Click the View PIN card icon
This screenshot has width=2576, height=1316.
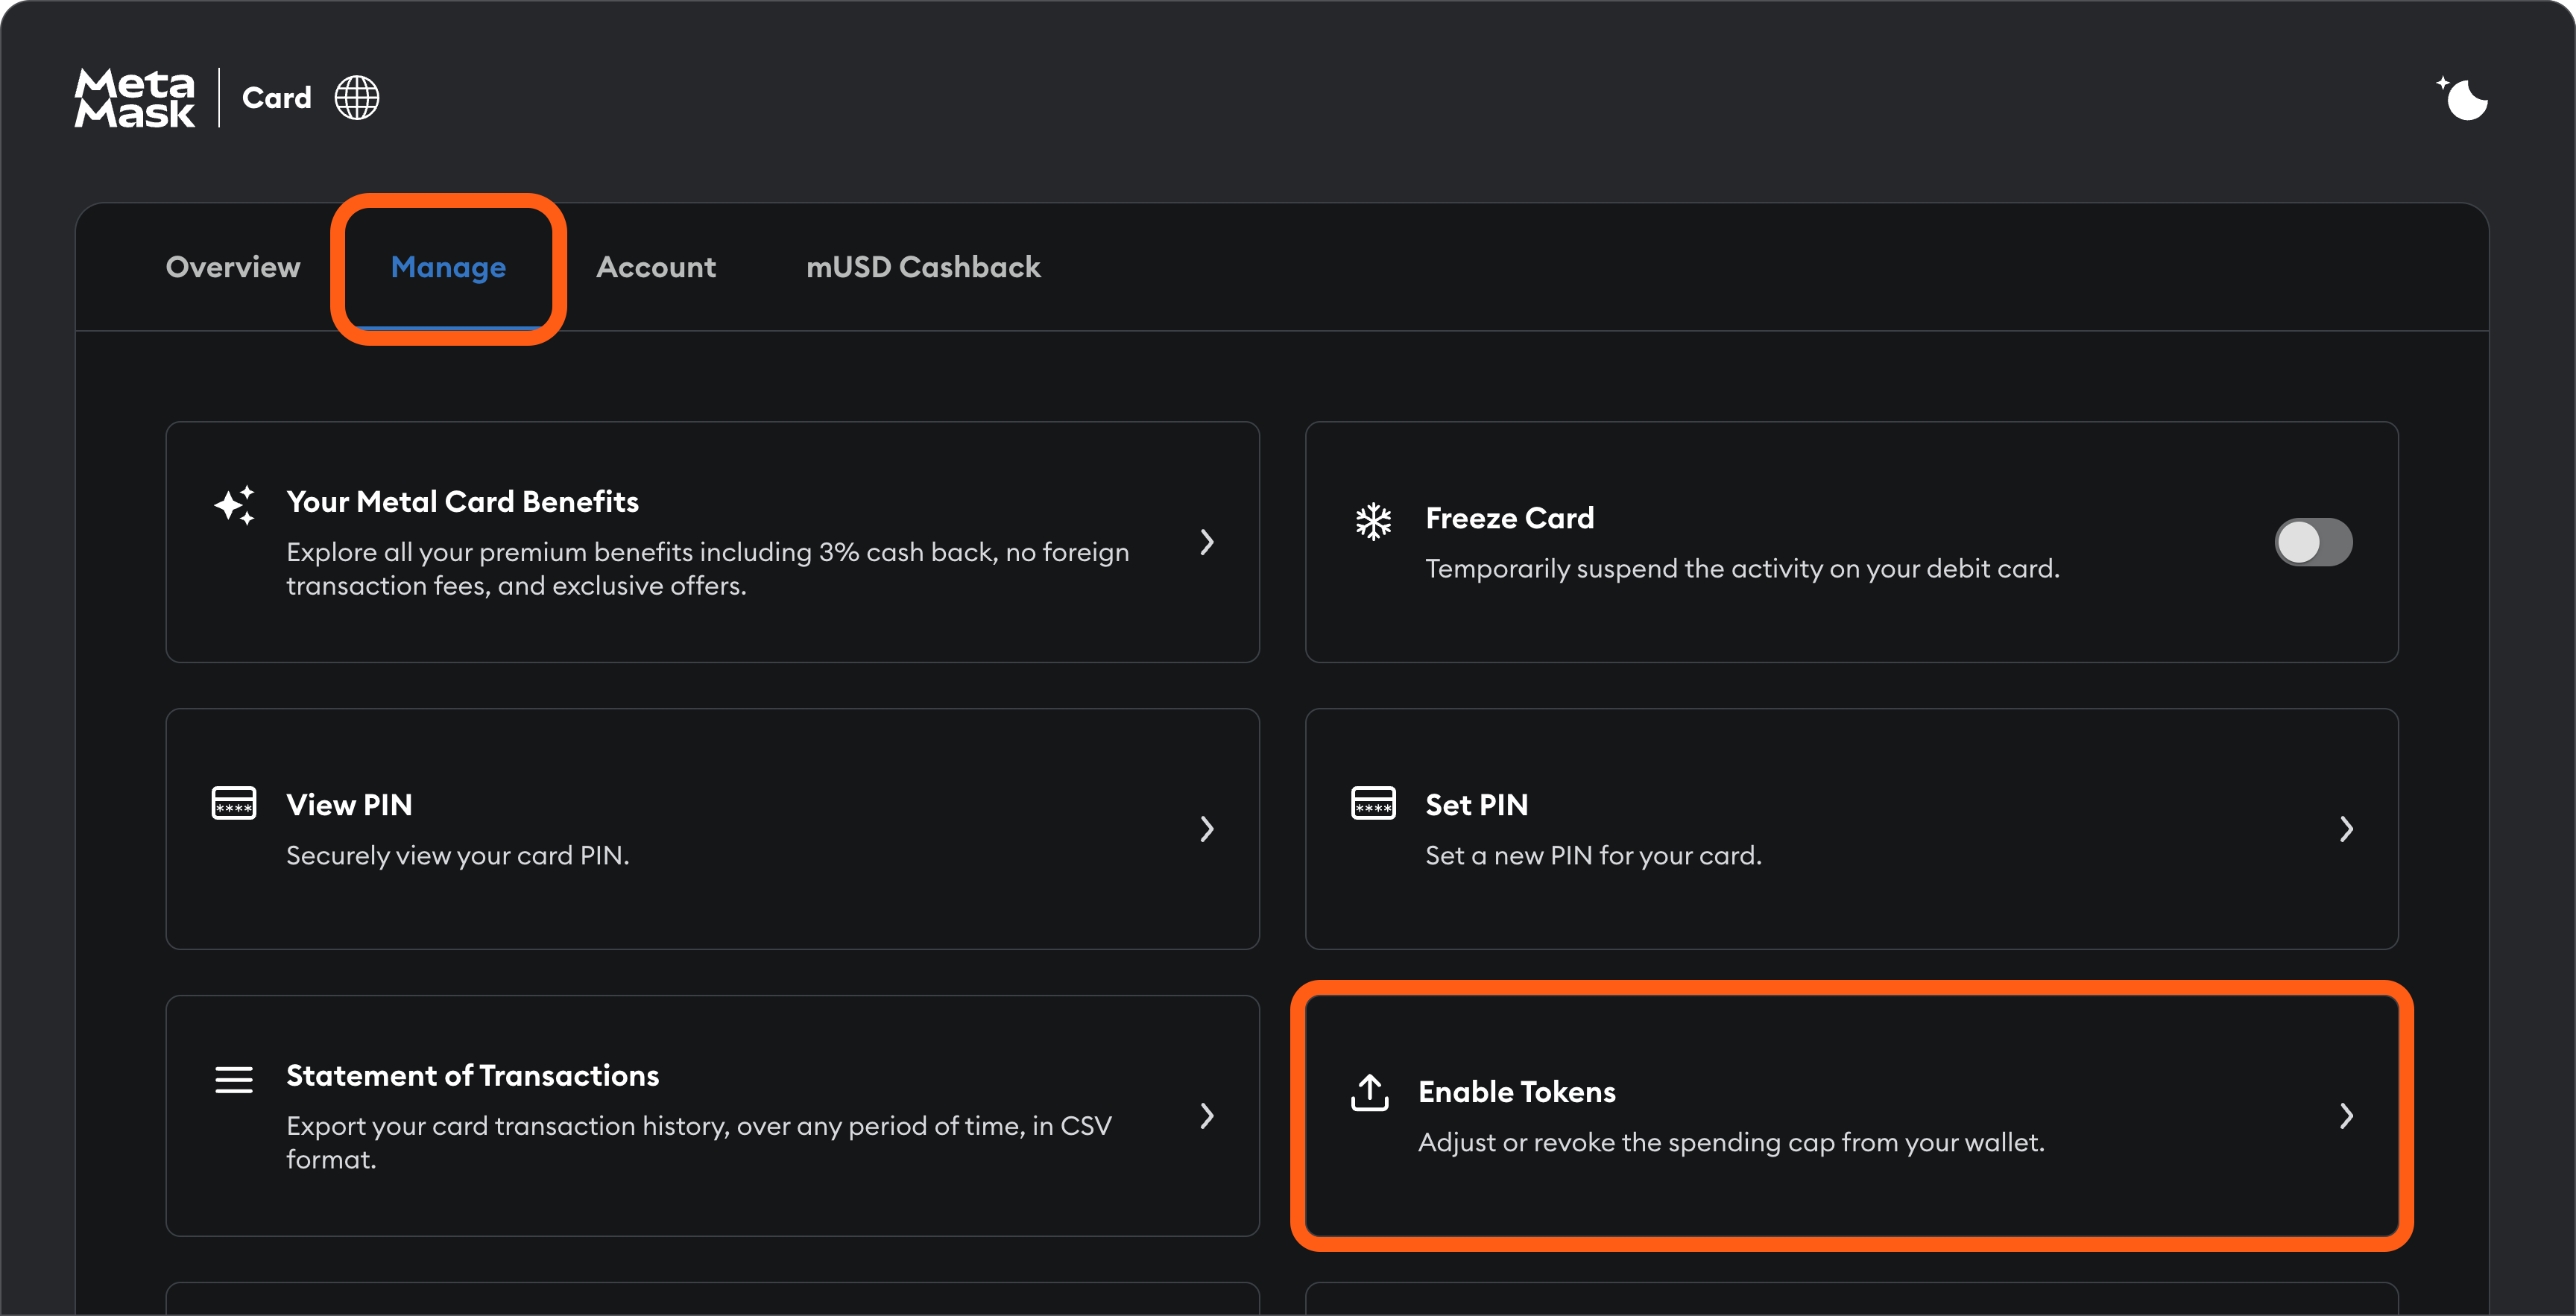tap(234, 803)
